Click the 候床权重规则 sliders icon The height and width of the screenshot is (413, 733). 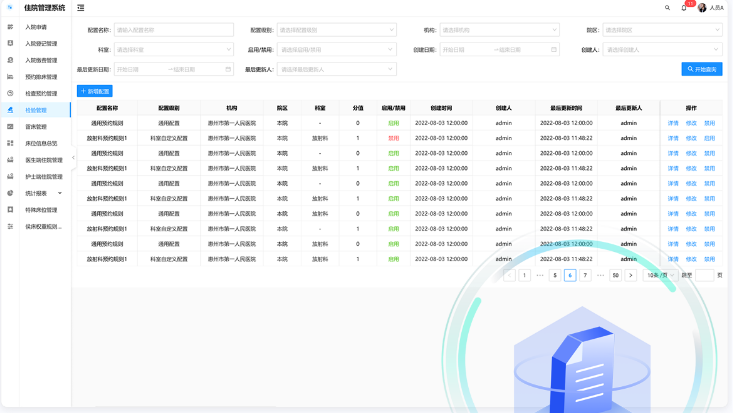pyautogui.click(x=10, y=226)
